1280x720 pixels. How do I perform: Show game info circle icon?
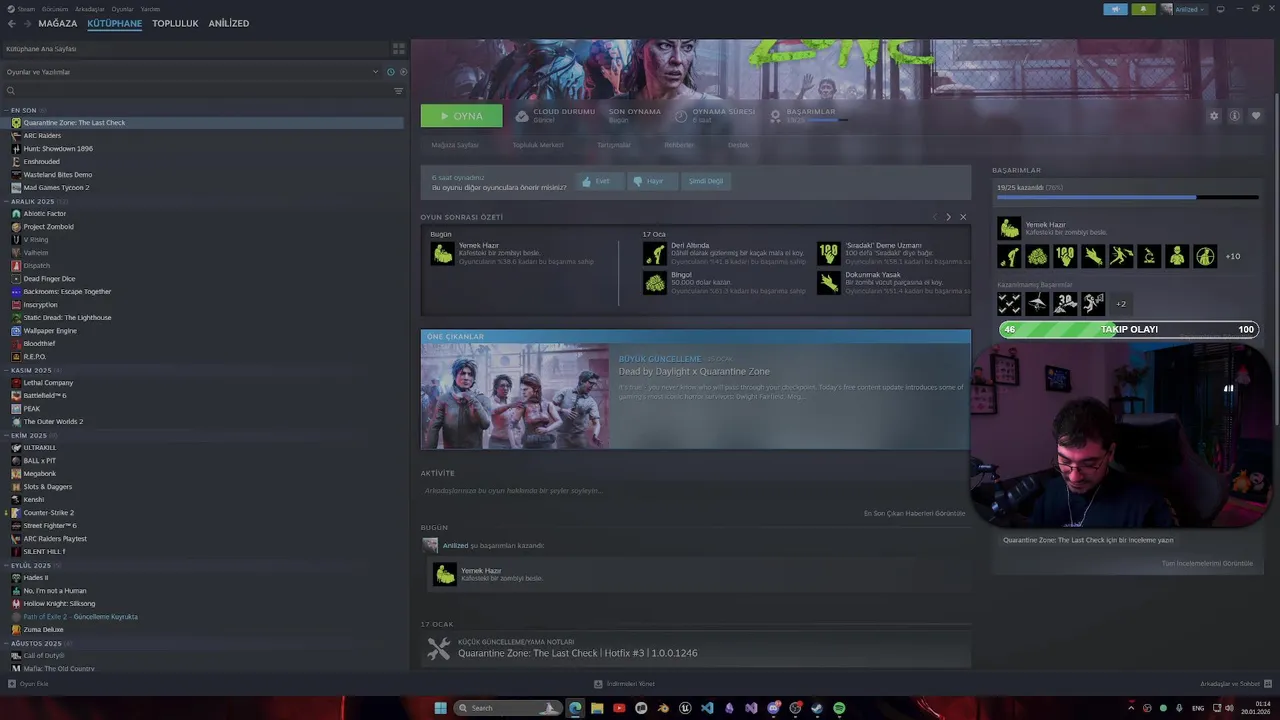tap(1235, 116)
